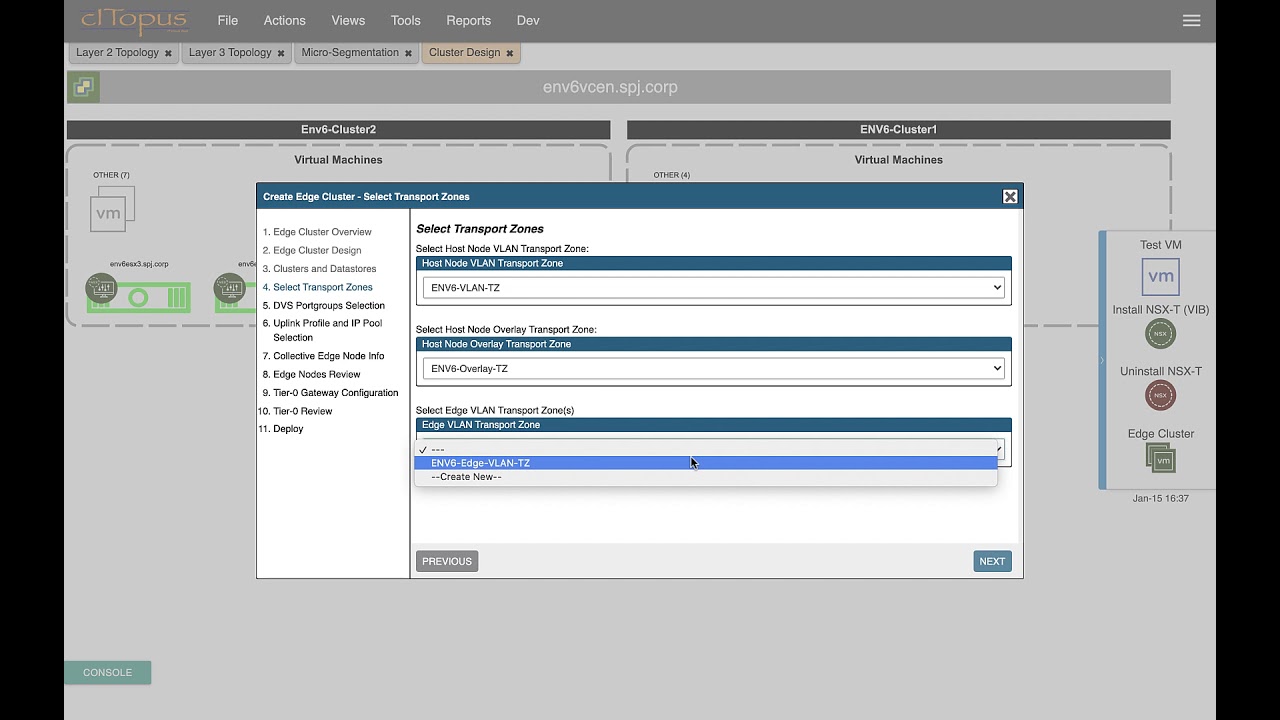
Task: Click the OTHER (7) virtual machines icon
Action: [112, 208]
